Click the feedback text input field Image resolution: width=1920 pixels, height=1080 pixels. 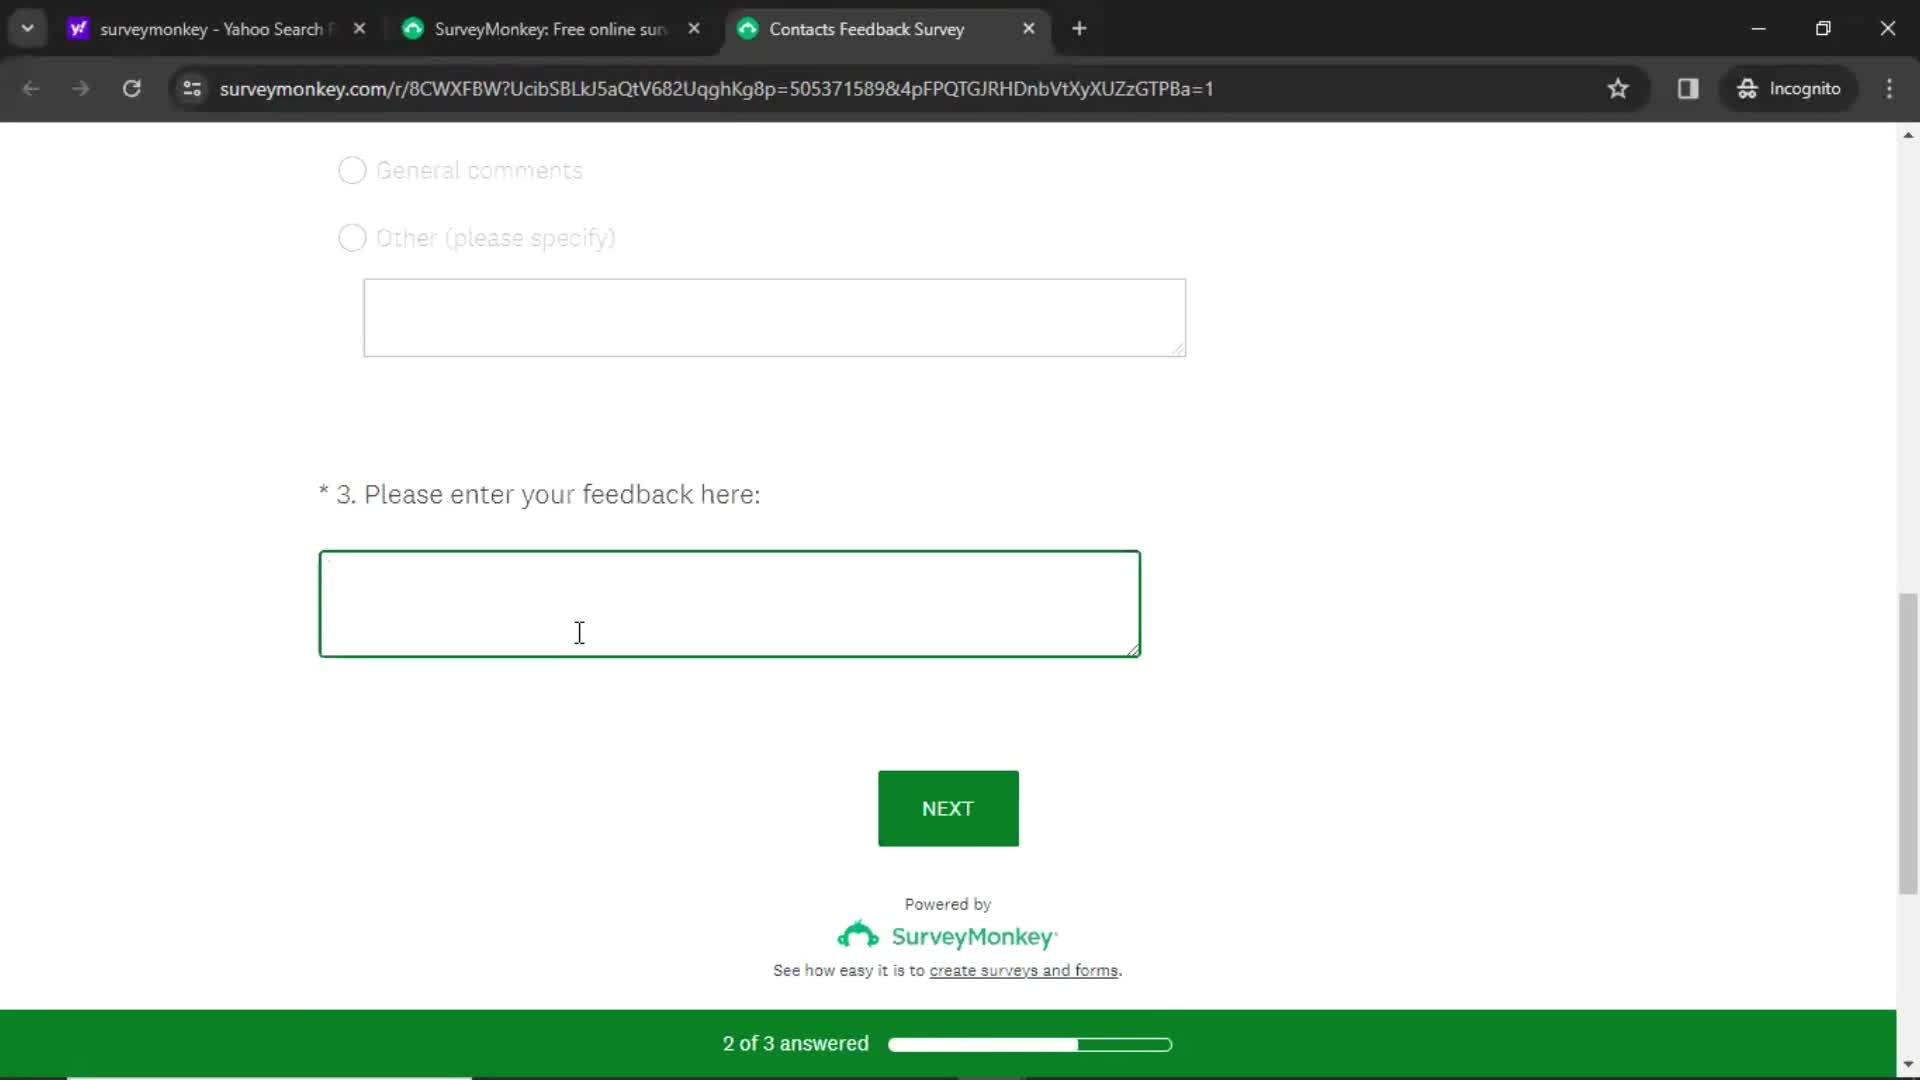[x=729, y=603]
